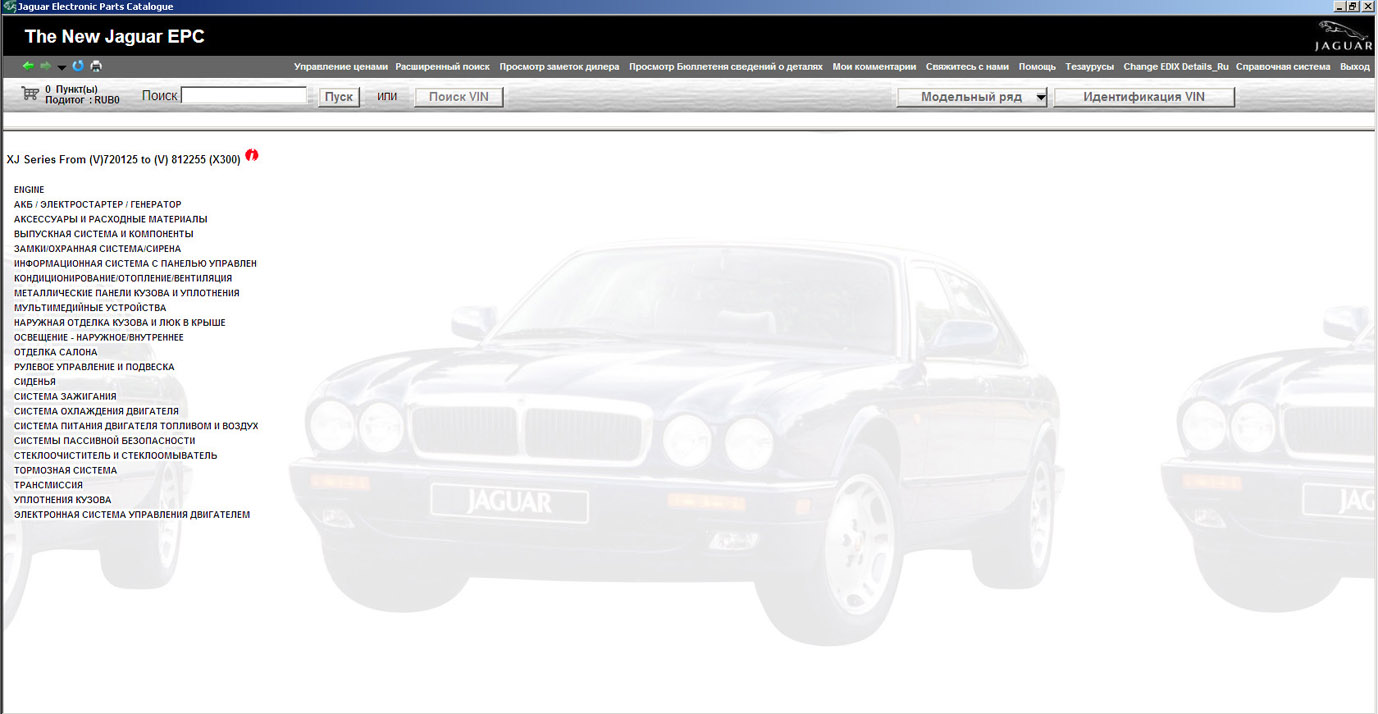This screenshot has width=1378, height=714.
Task: Click the red info icon beside XJ Series
Action: pyautogui.click(x=252, y=156)
